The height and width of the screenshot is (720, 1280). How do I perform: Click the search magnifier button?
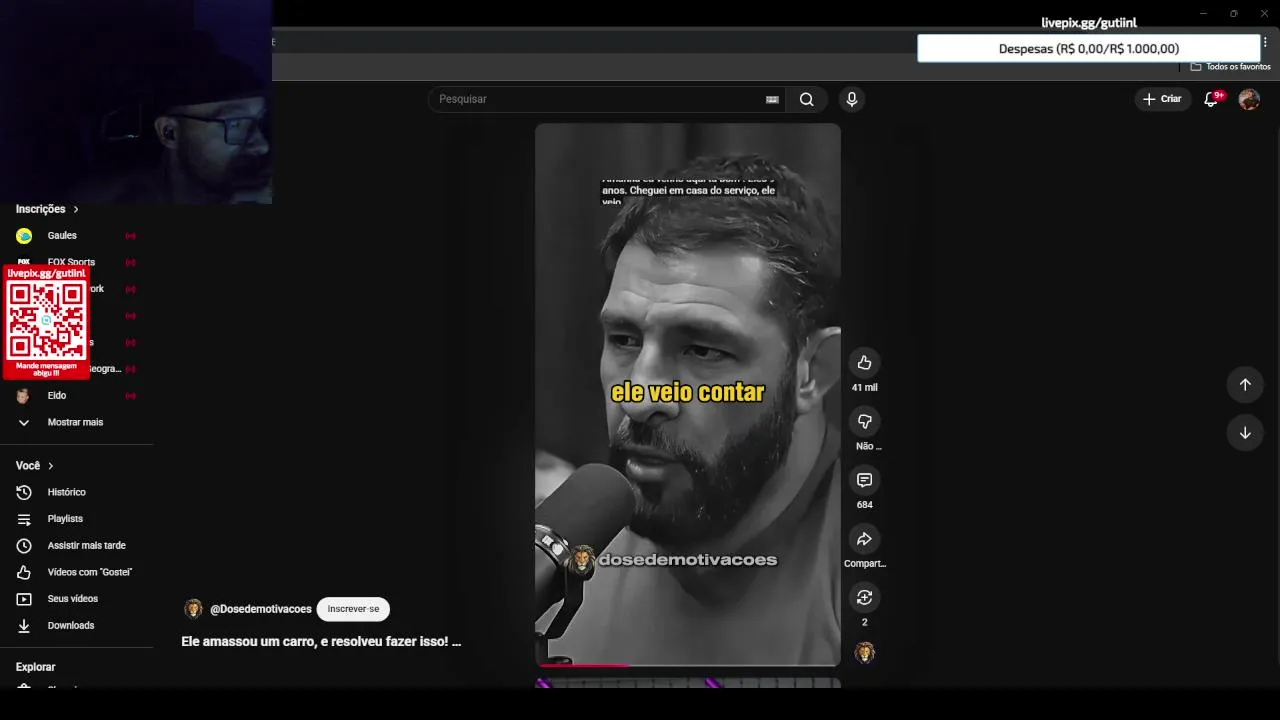807,99
